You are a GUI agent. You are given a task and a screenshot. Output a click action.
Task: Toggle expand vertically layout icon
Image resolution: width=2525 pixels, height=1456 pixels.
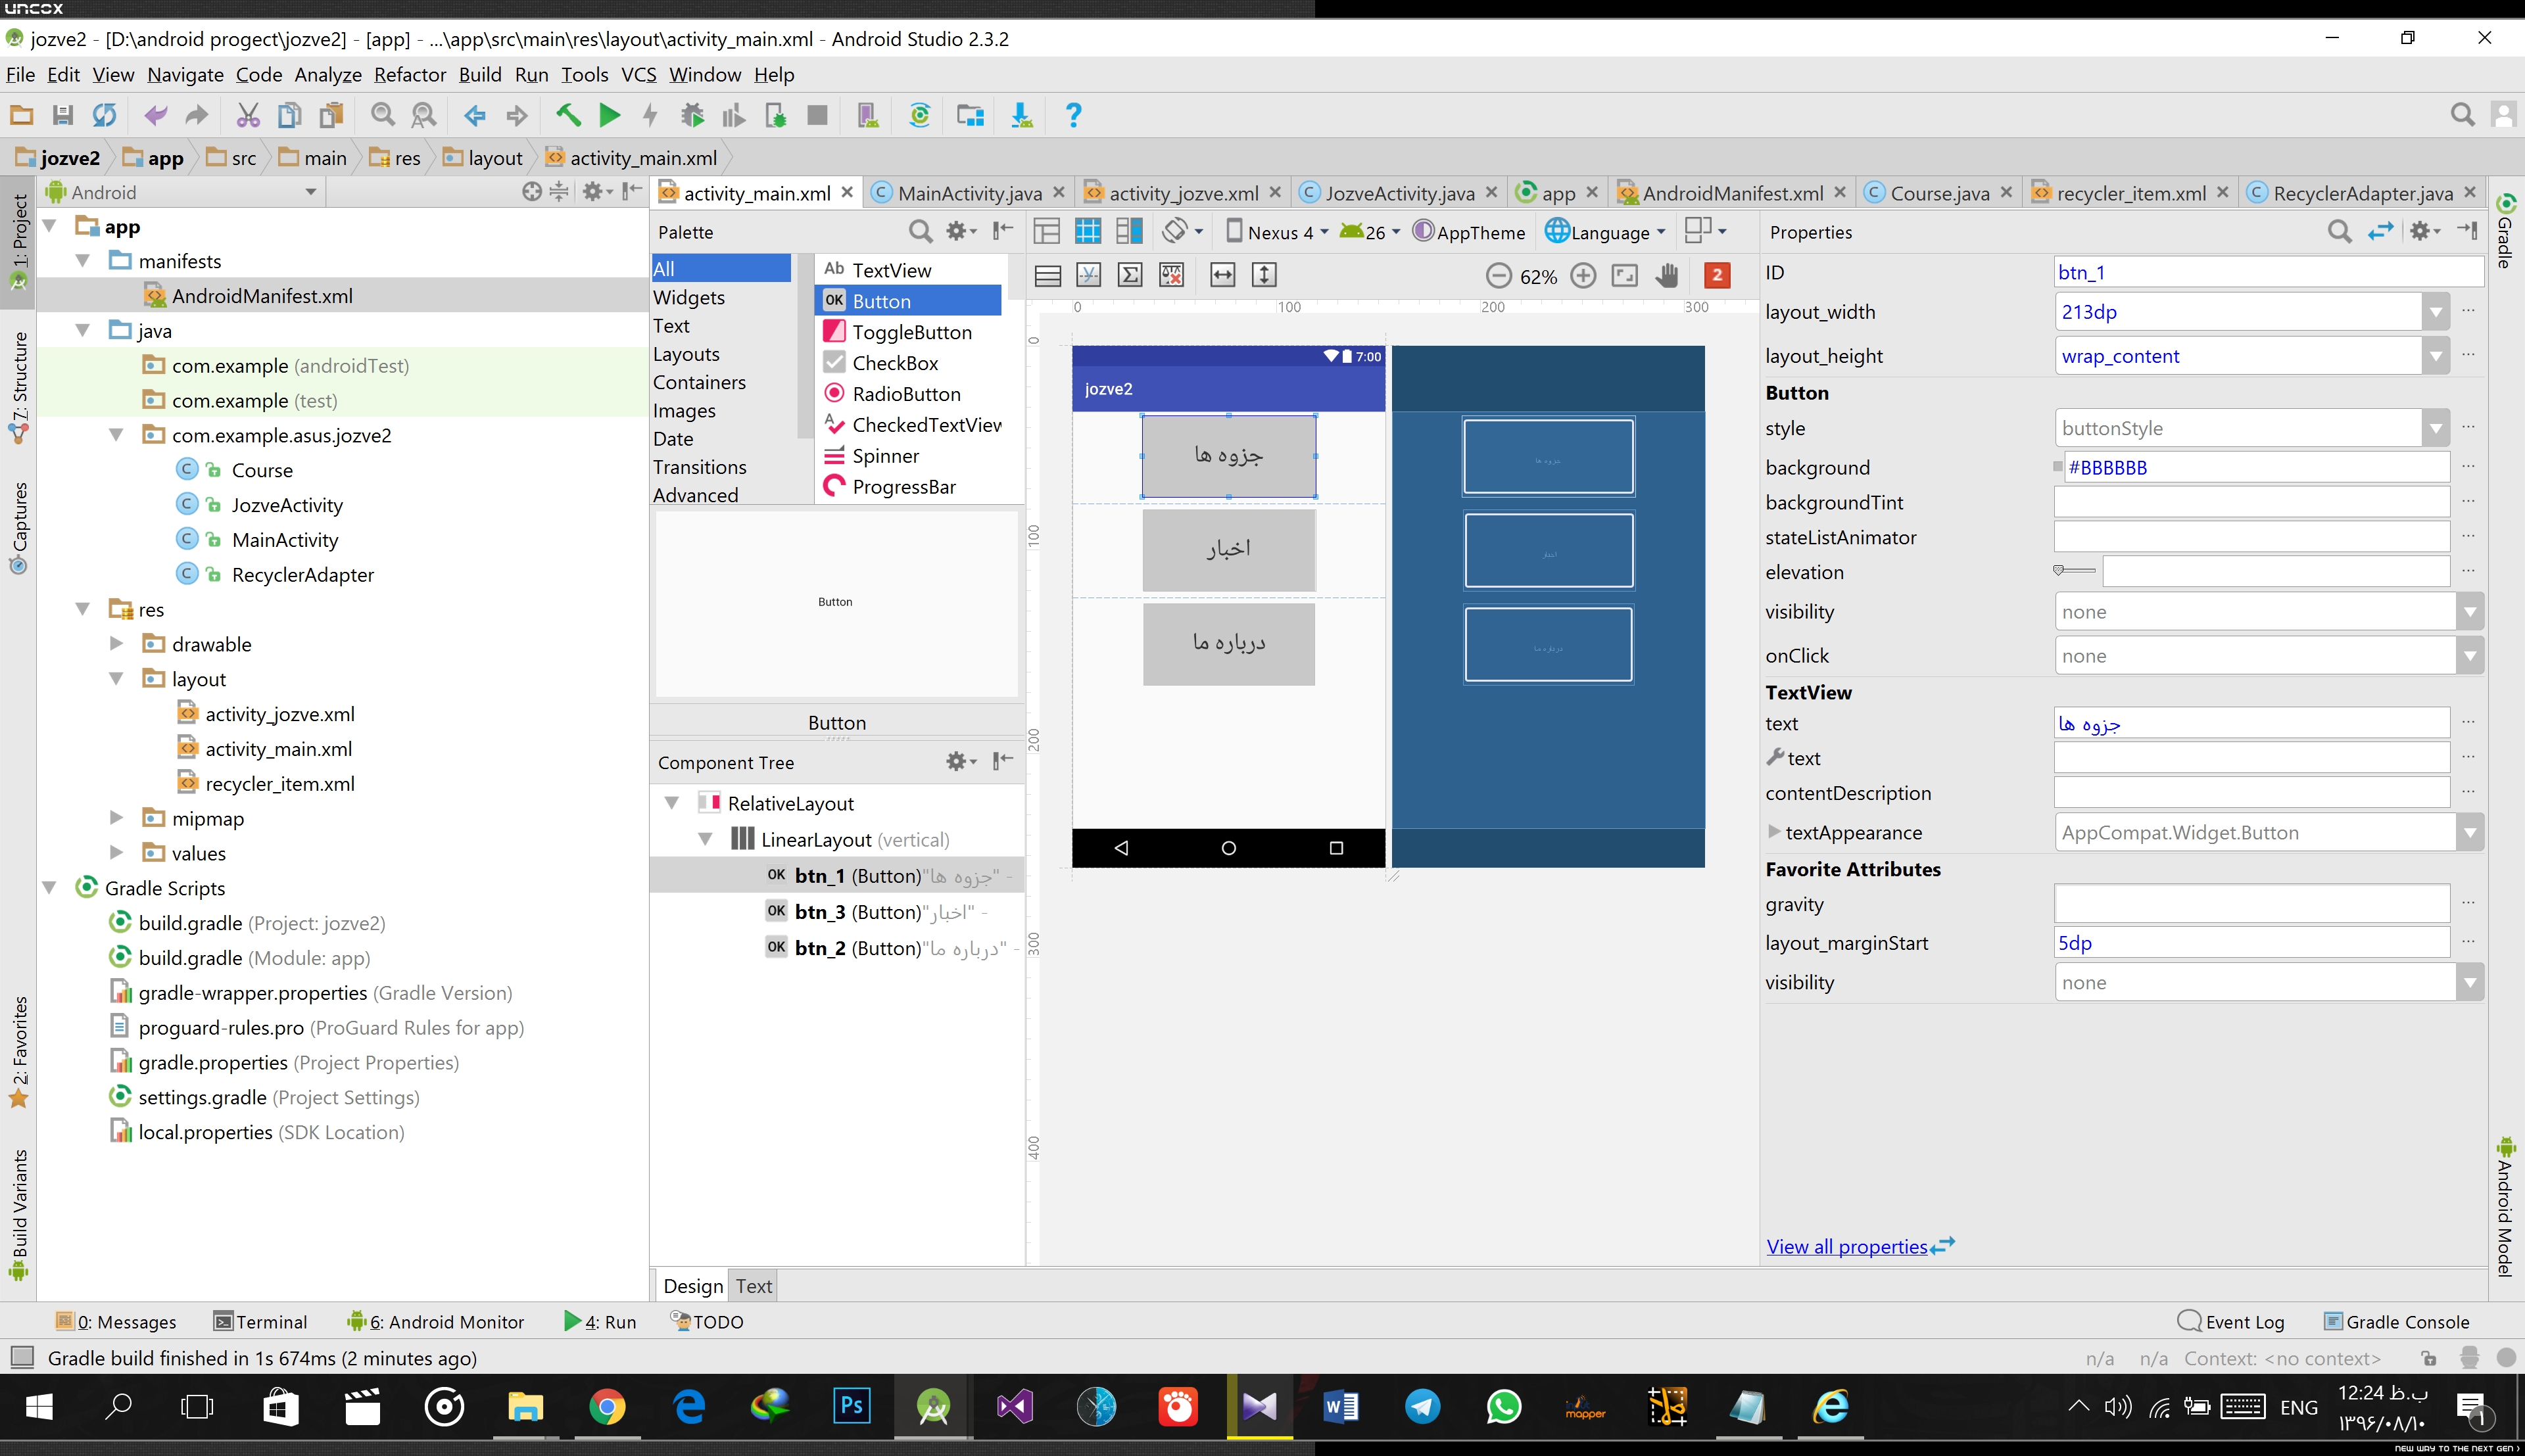(1264, 276)
